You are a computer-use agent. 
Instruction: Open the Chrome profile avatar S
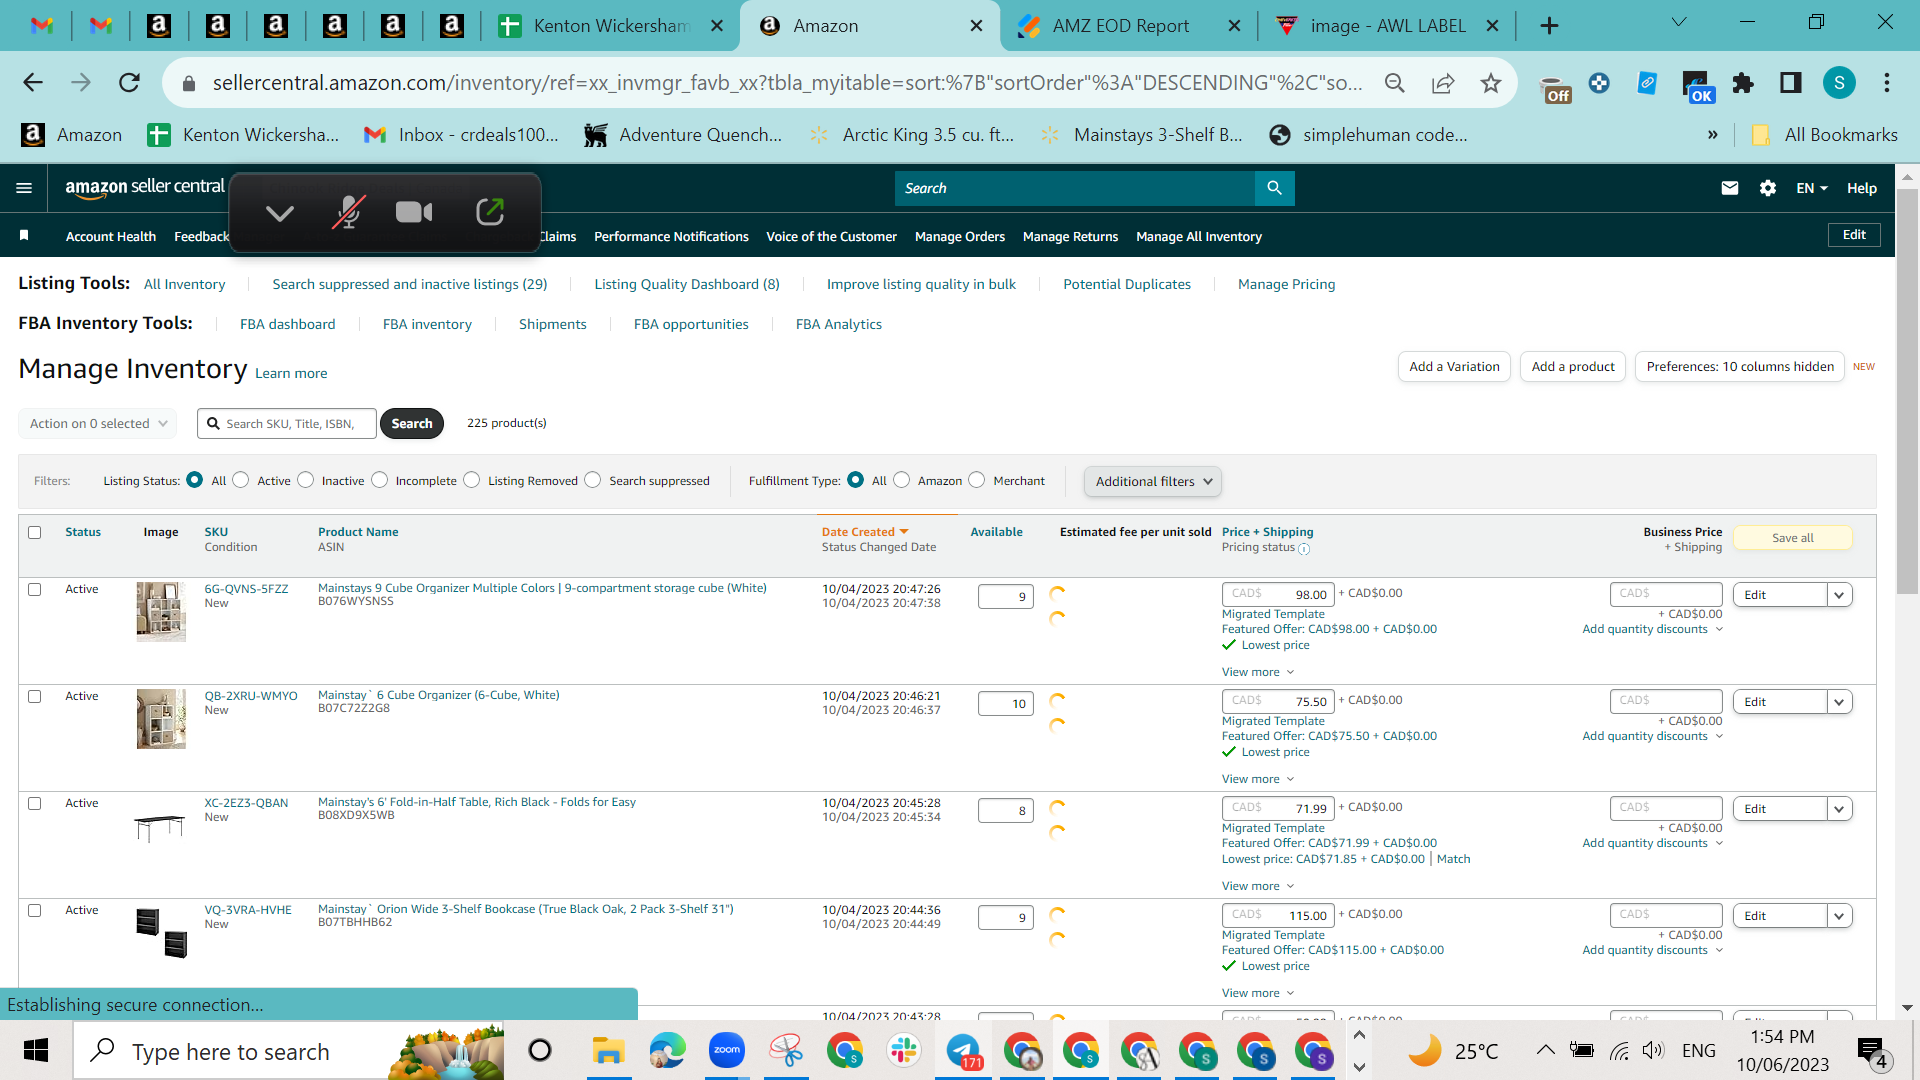tap(1839, 83)
